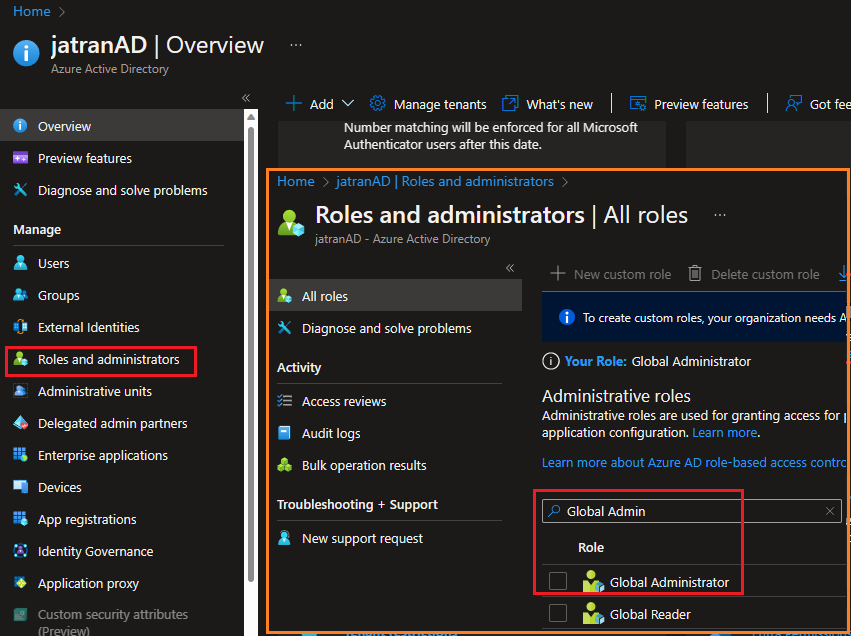Click the Manage tenants button text
Viewport: 851px width, 636px height.
pyautogui.click(x=440, y=104)
